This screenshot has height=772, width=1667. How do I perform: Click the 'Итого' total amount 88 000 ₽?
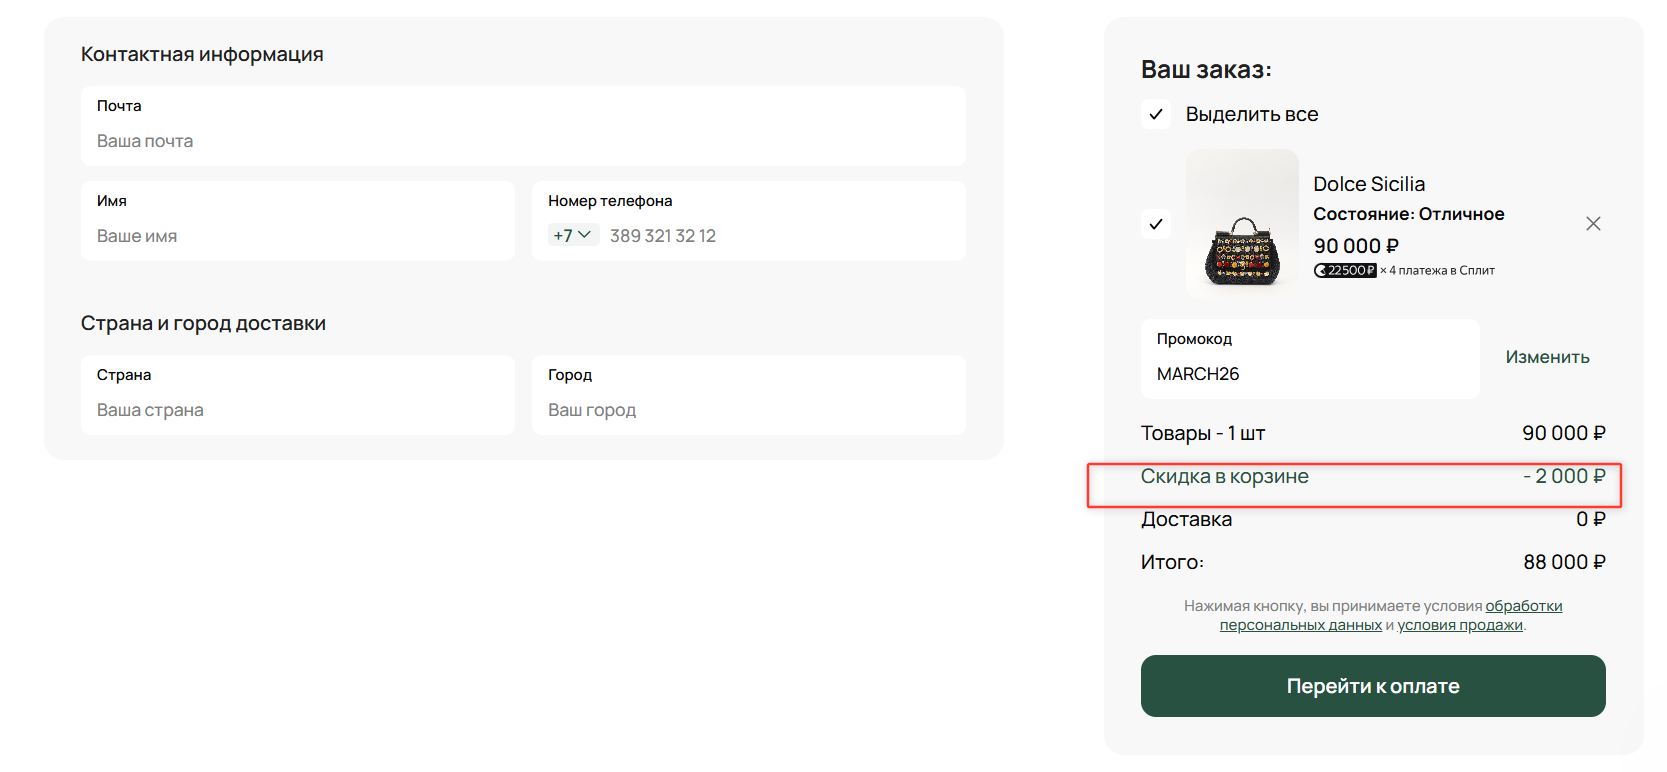[1564, 562]
